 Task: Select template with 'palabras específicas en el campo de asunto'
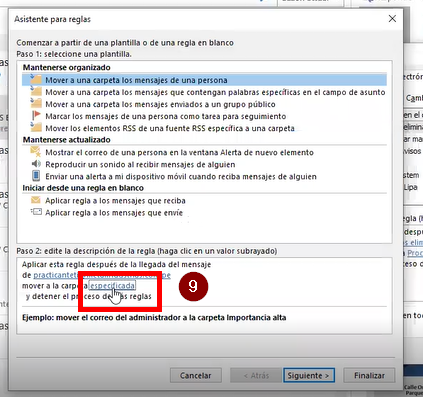point(215,92)
